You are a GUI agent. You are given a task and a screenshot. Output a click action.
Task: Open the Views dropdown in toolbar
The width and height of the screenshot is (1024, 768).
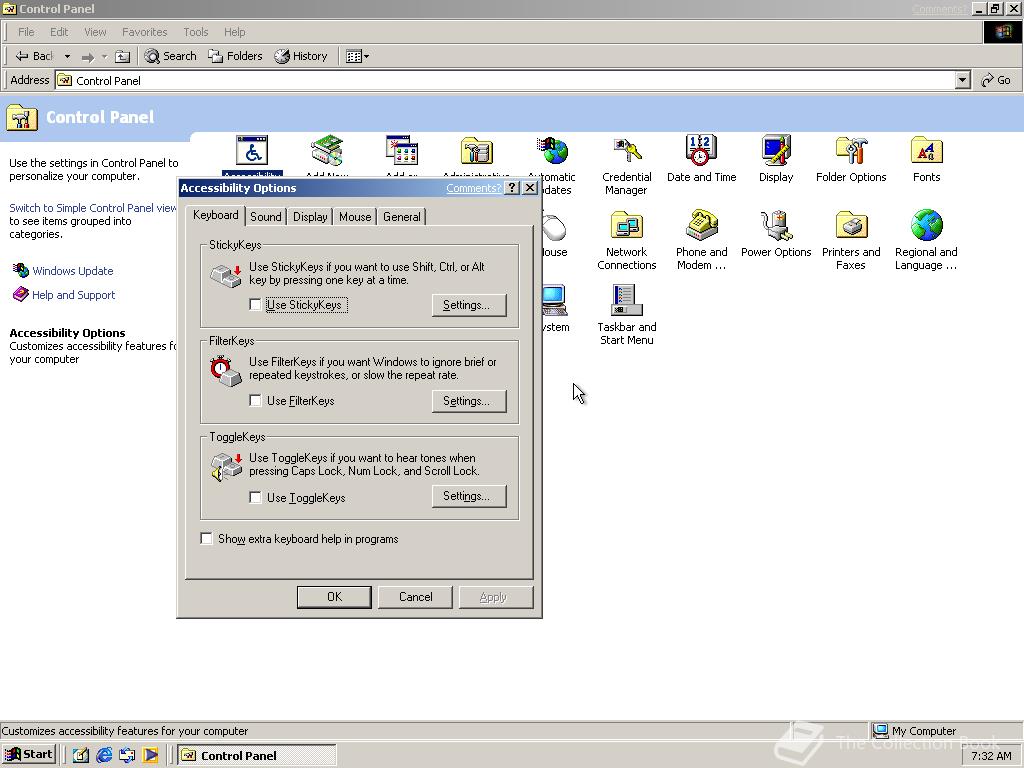pyautogui.click(x=357, y=57)
